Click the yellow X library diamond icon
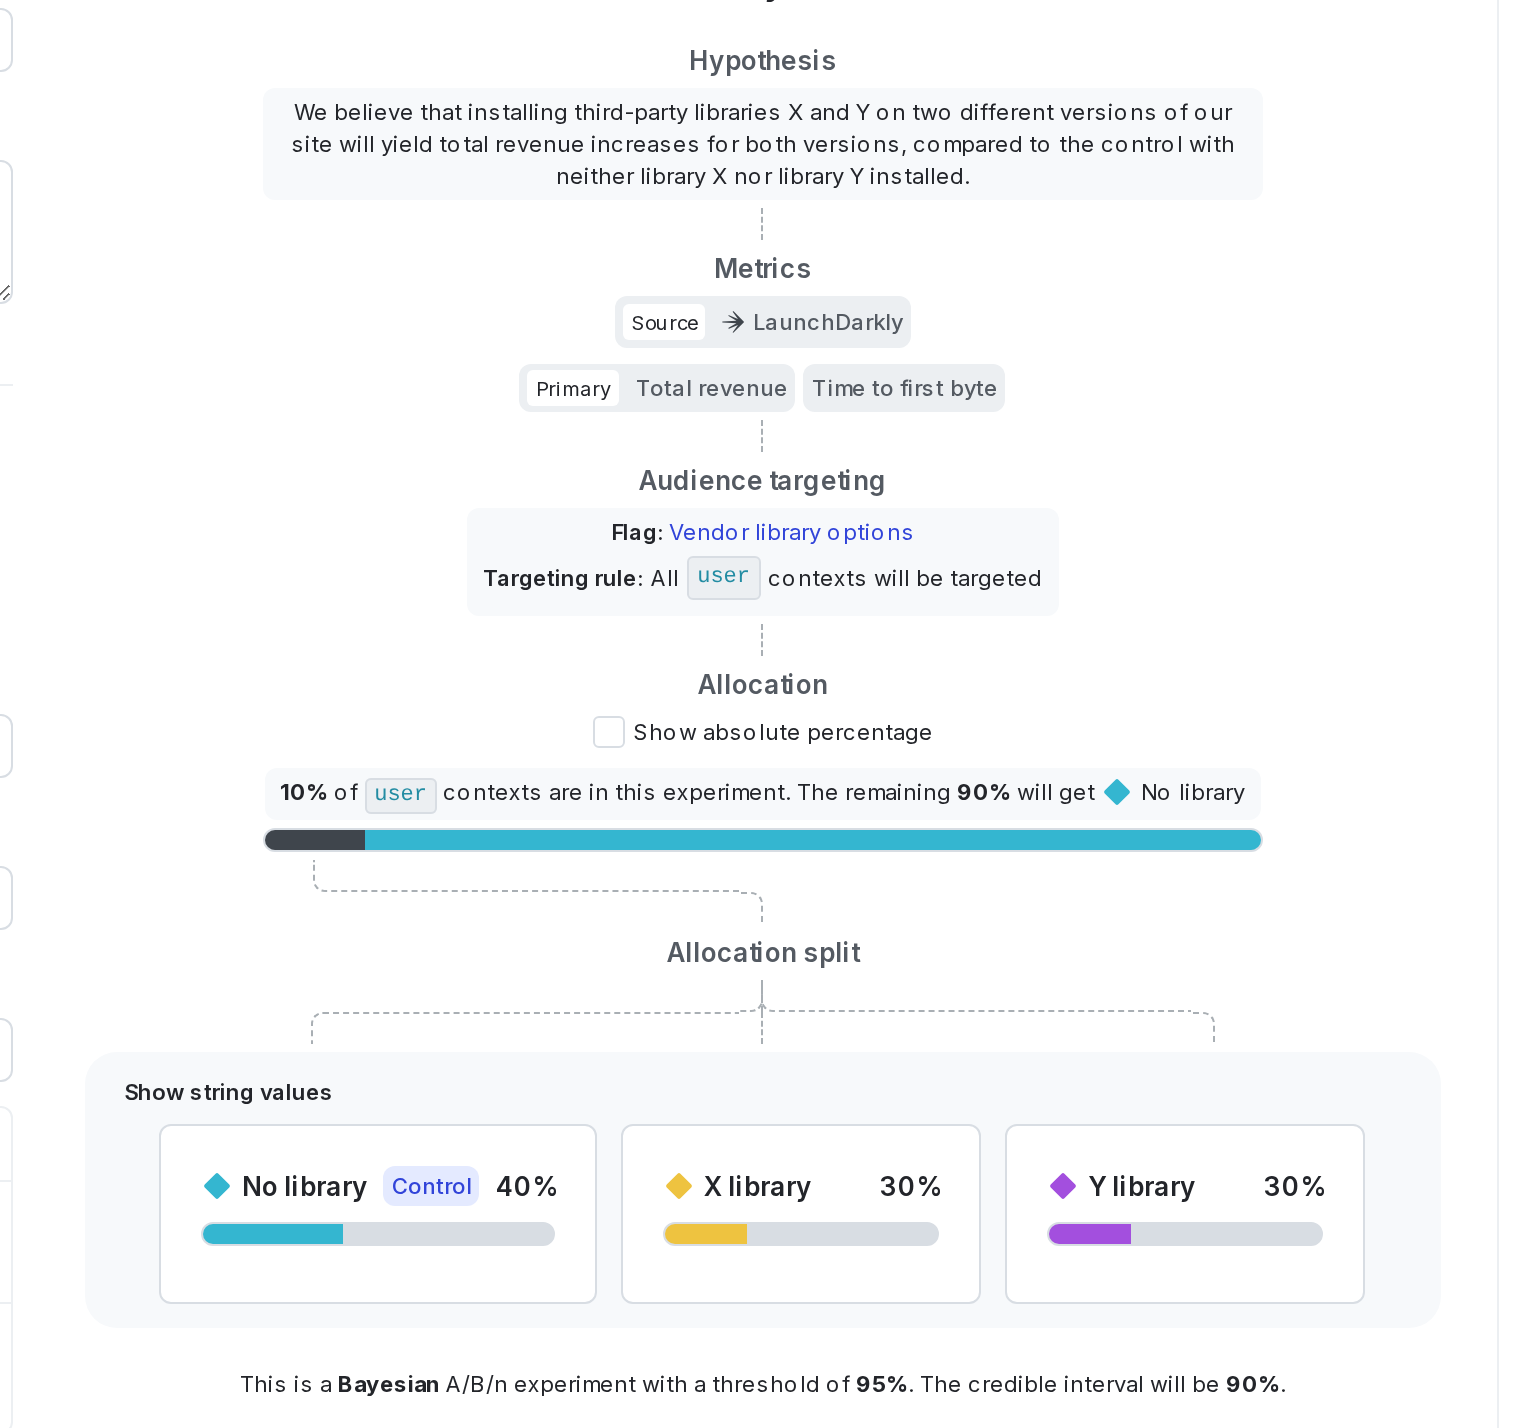1526x1428 pixels. (x=679, y=1186)
